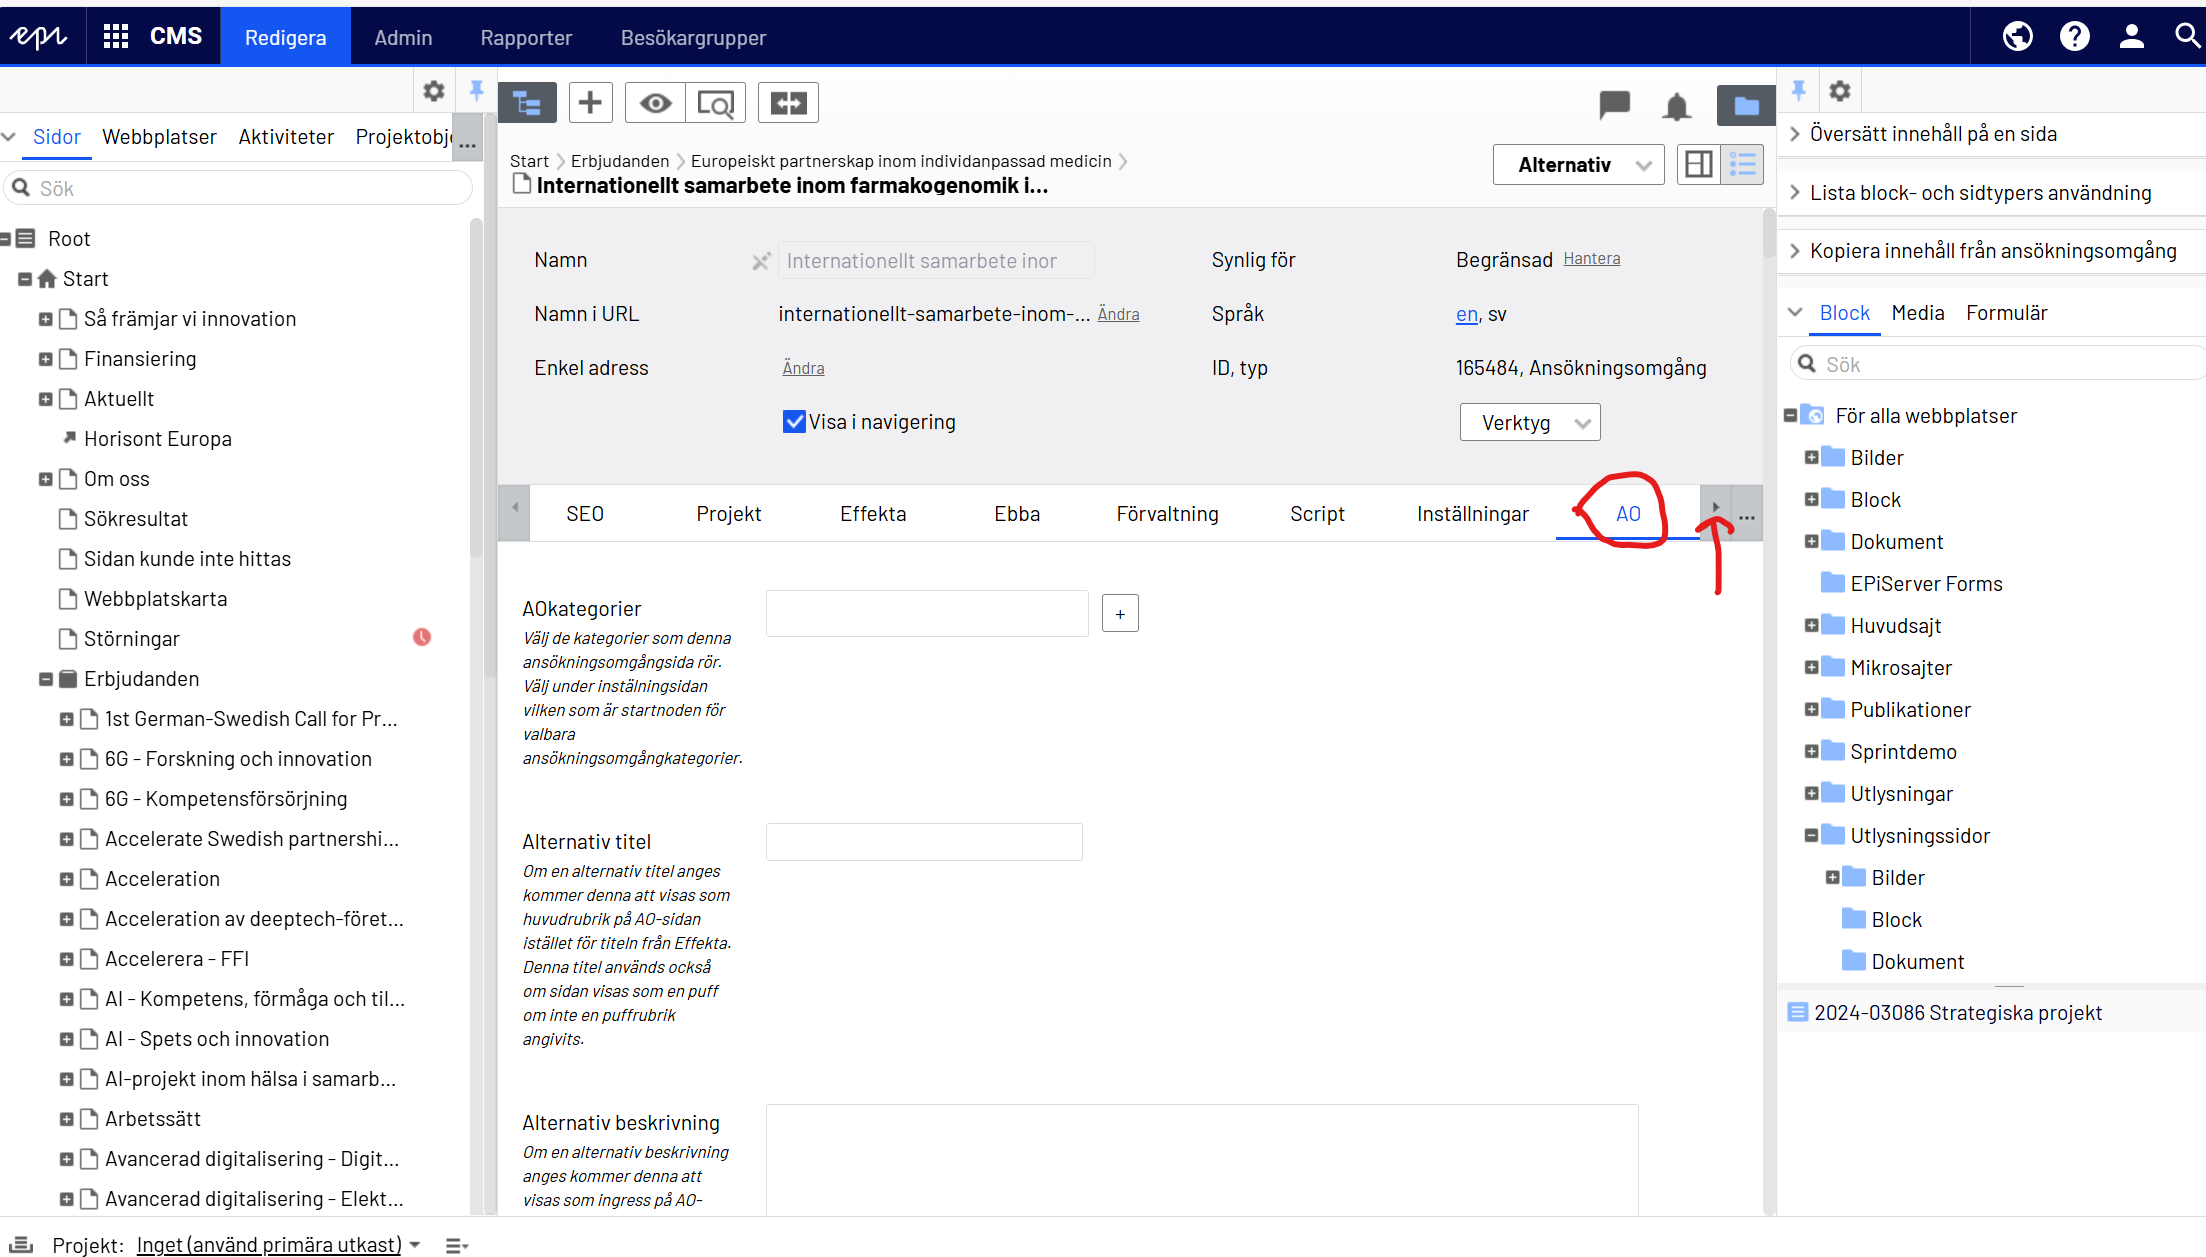Open the help question mark icon
2206x1257 pixels.
point(2074,37)
